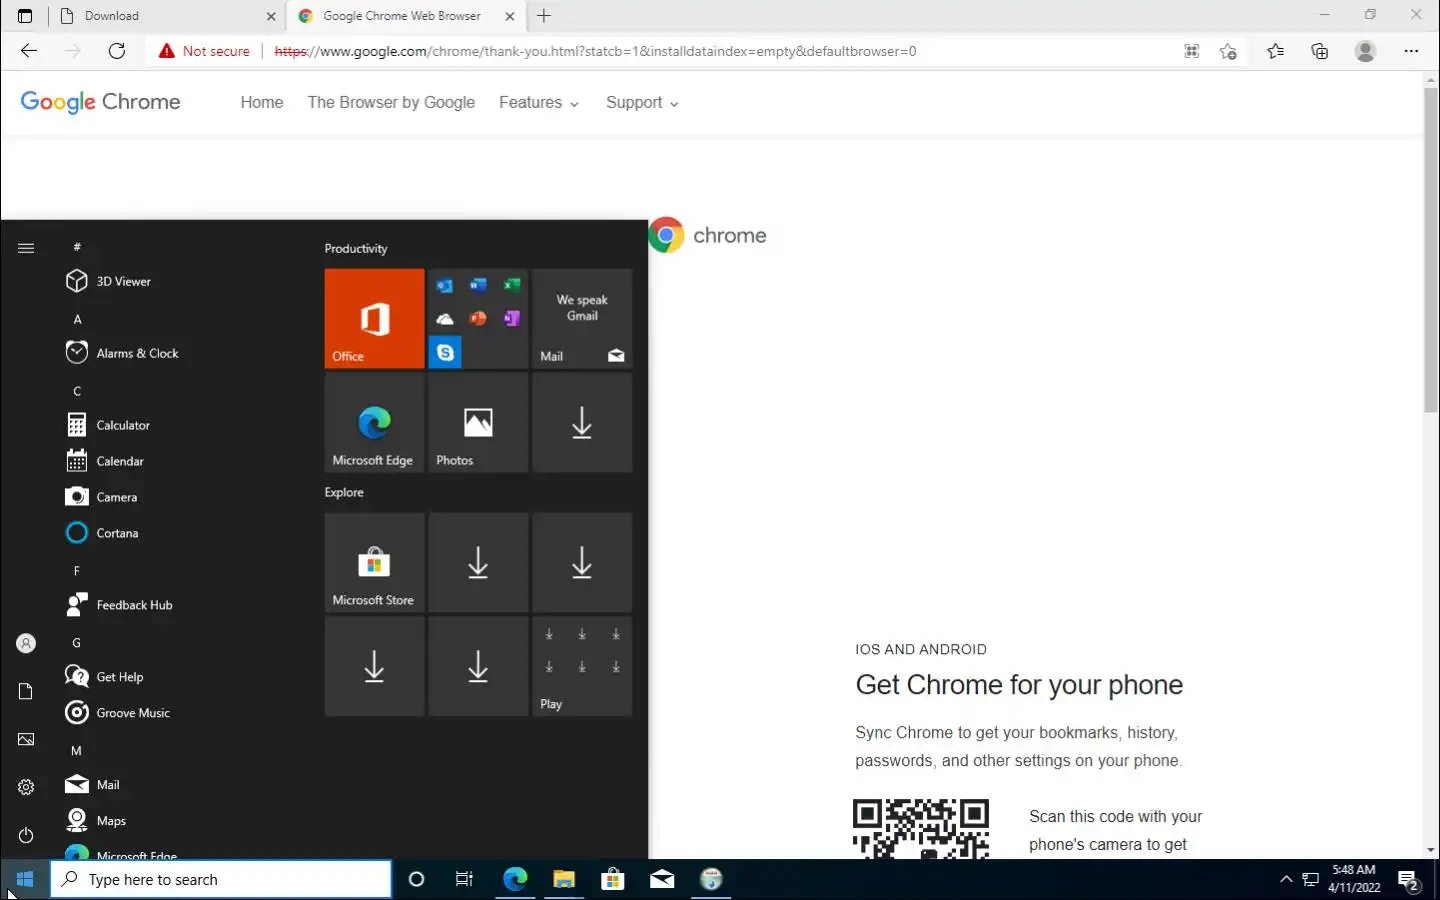This screenshot has height=900, width=1440.
Task: Click the Google Chrome logo
Action: 101,102
